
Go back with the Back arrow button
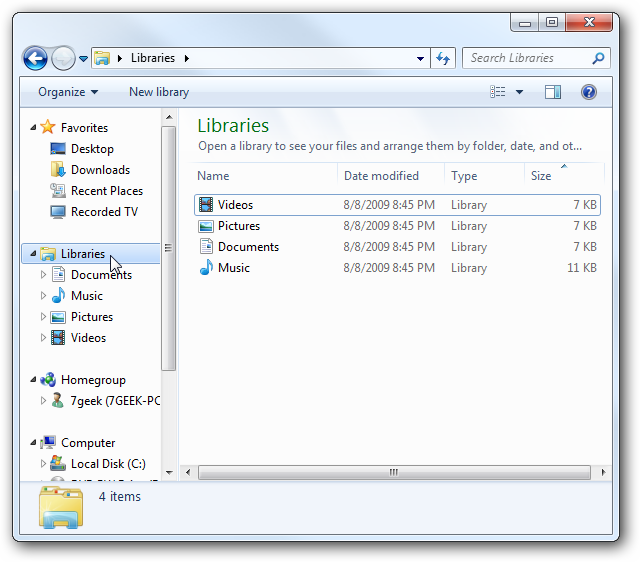pos(35,58)
